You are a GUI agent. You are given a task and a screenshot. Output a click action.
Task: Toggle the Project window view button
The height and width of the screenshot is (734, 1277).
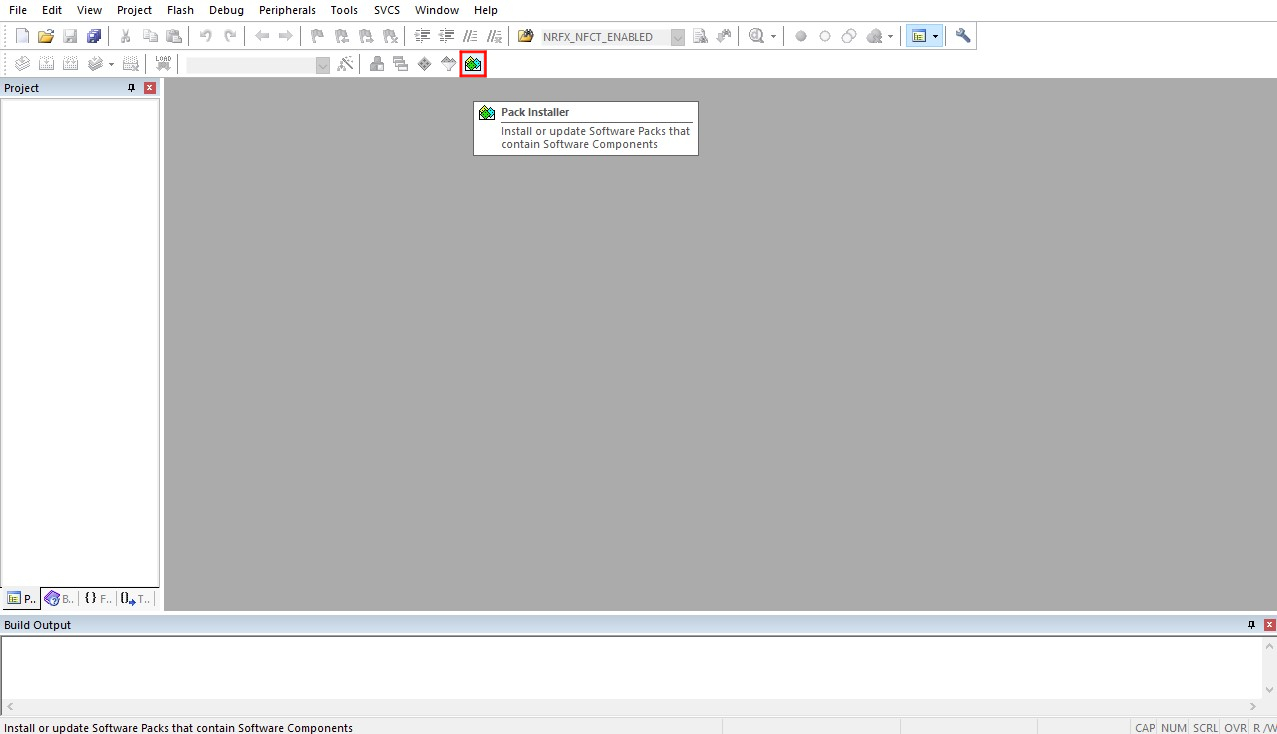point(918,36)
